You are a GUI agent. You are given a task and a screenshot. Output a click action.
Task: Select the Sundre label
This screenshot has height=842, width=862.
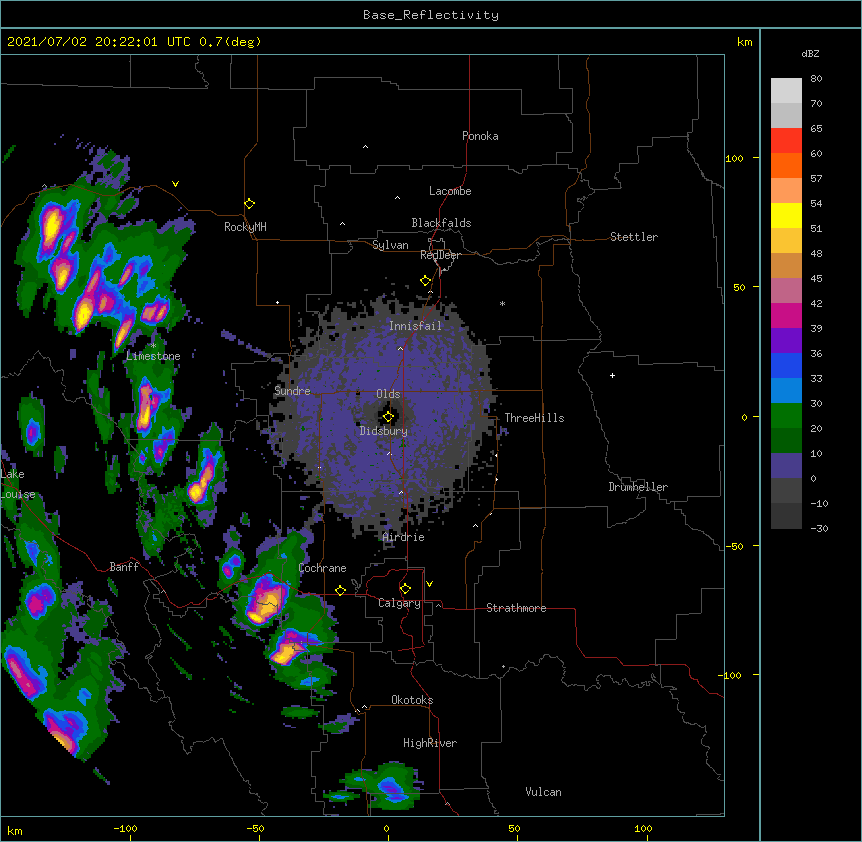point(292,391)
